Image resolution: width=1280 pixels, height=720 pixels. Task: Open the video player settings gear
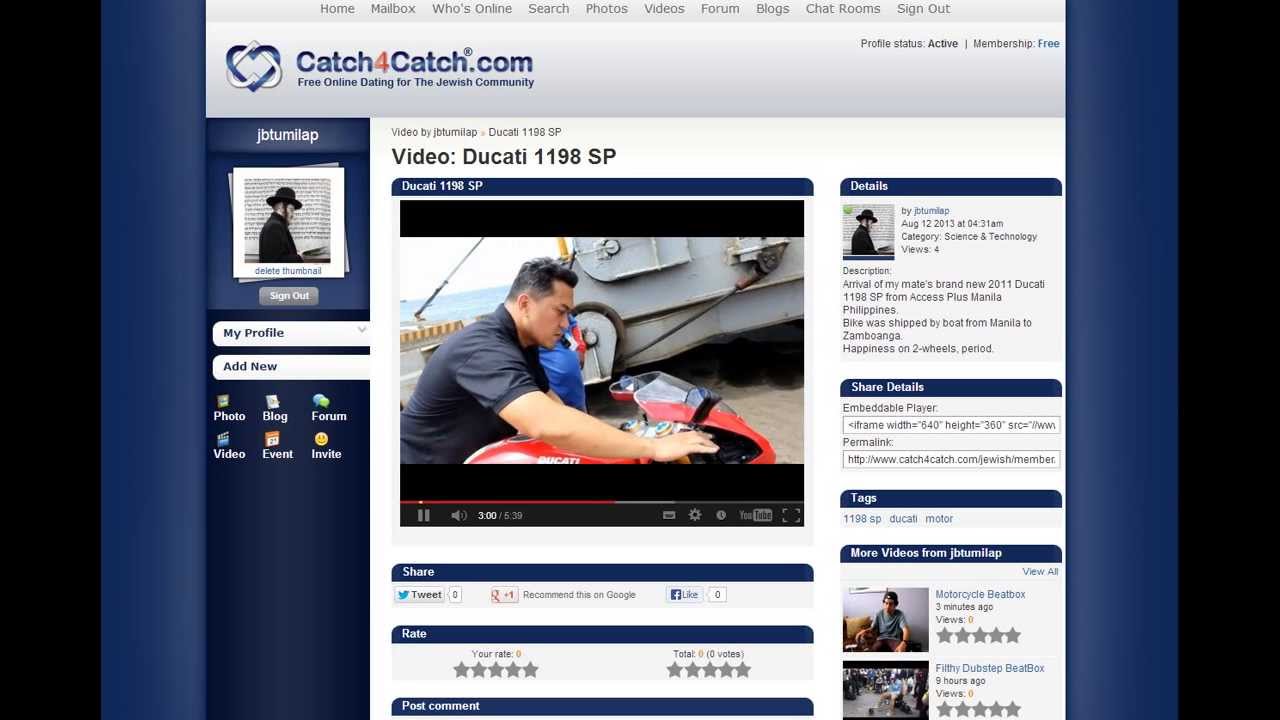pyautogui.click(x=695, y=516)
